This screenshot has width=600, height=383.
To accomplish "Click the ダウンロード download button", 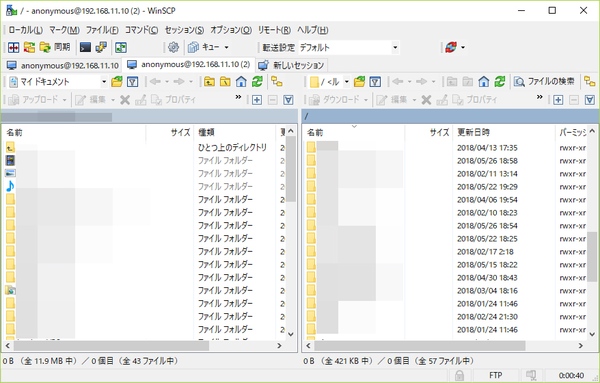I will pyautogui.click(x=334, y=100).
